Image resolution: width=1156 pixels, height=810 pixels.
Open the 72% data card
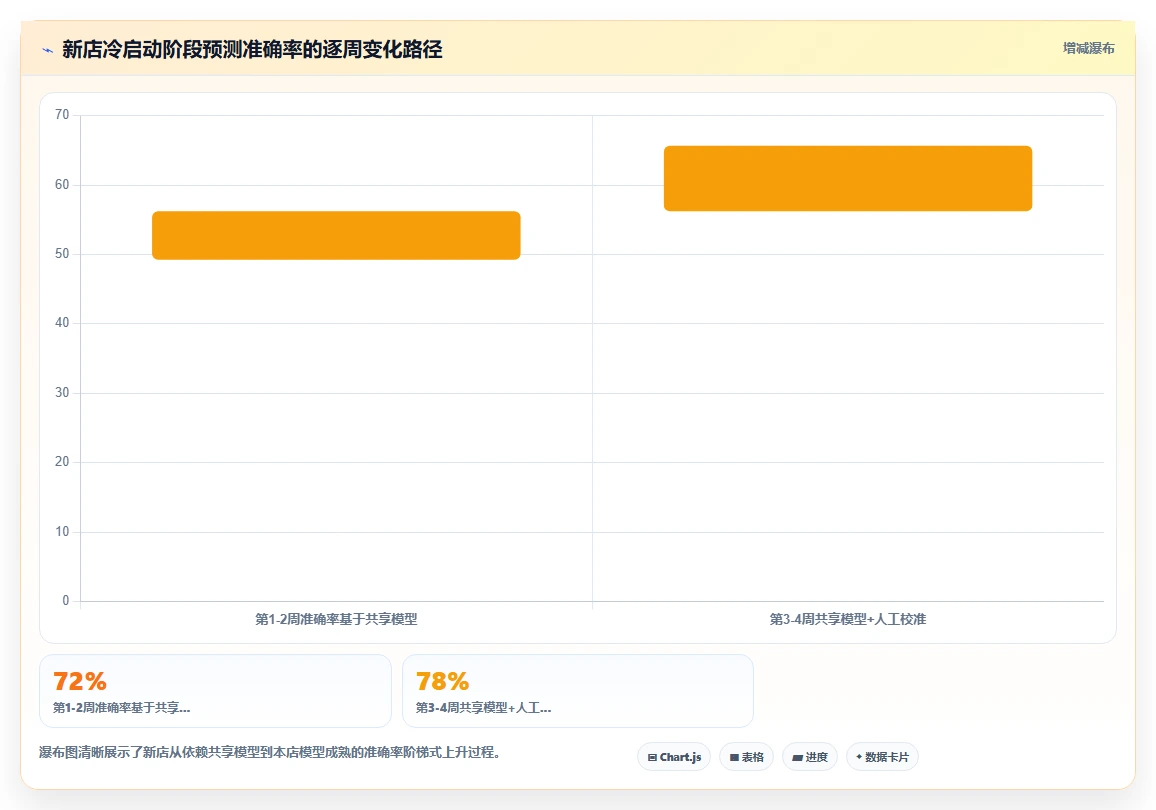[x=215, y=691]
